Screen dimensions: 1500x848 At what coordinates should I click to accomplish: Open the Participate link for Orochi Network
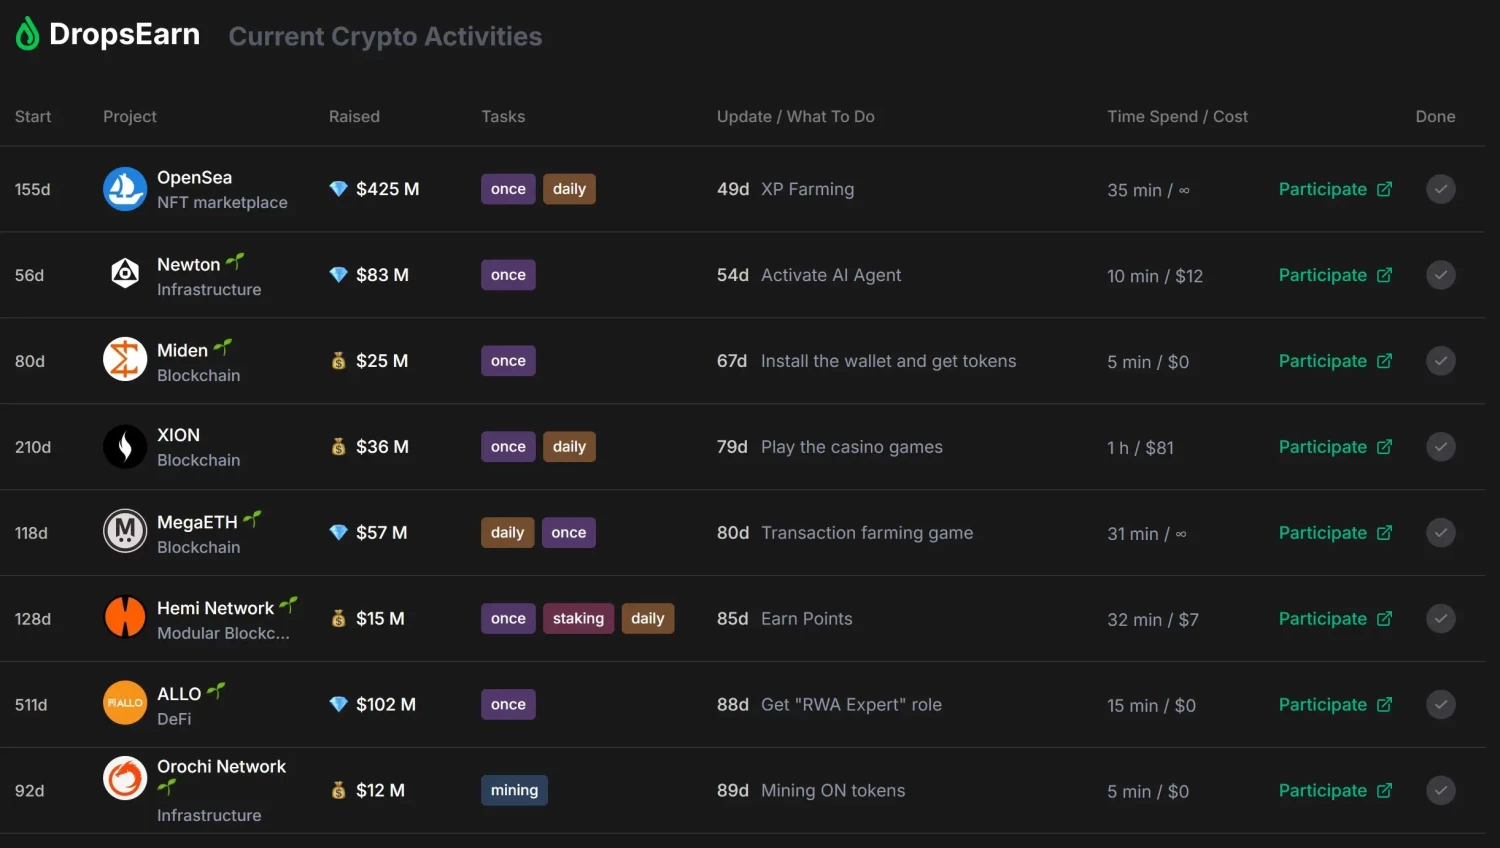(1335, 791)
